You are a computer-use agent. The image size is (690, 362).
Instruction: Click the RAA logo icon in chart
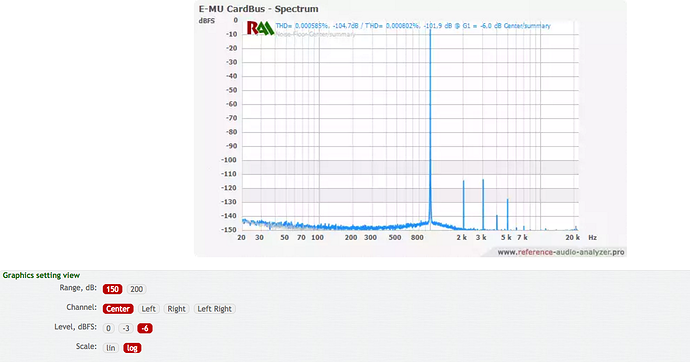pyautogui.click(x=260, y=28)
